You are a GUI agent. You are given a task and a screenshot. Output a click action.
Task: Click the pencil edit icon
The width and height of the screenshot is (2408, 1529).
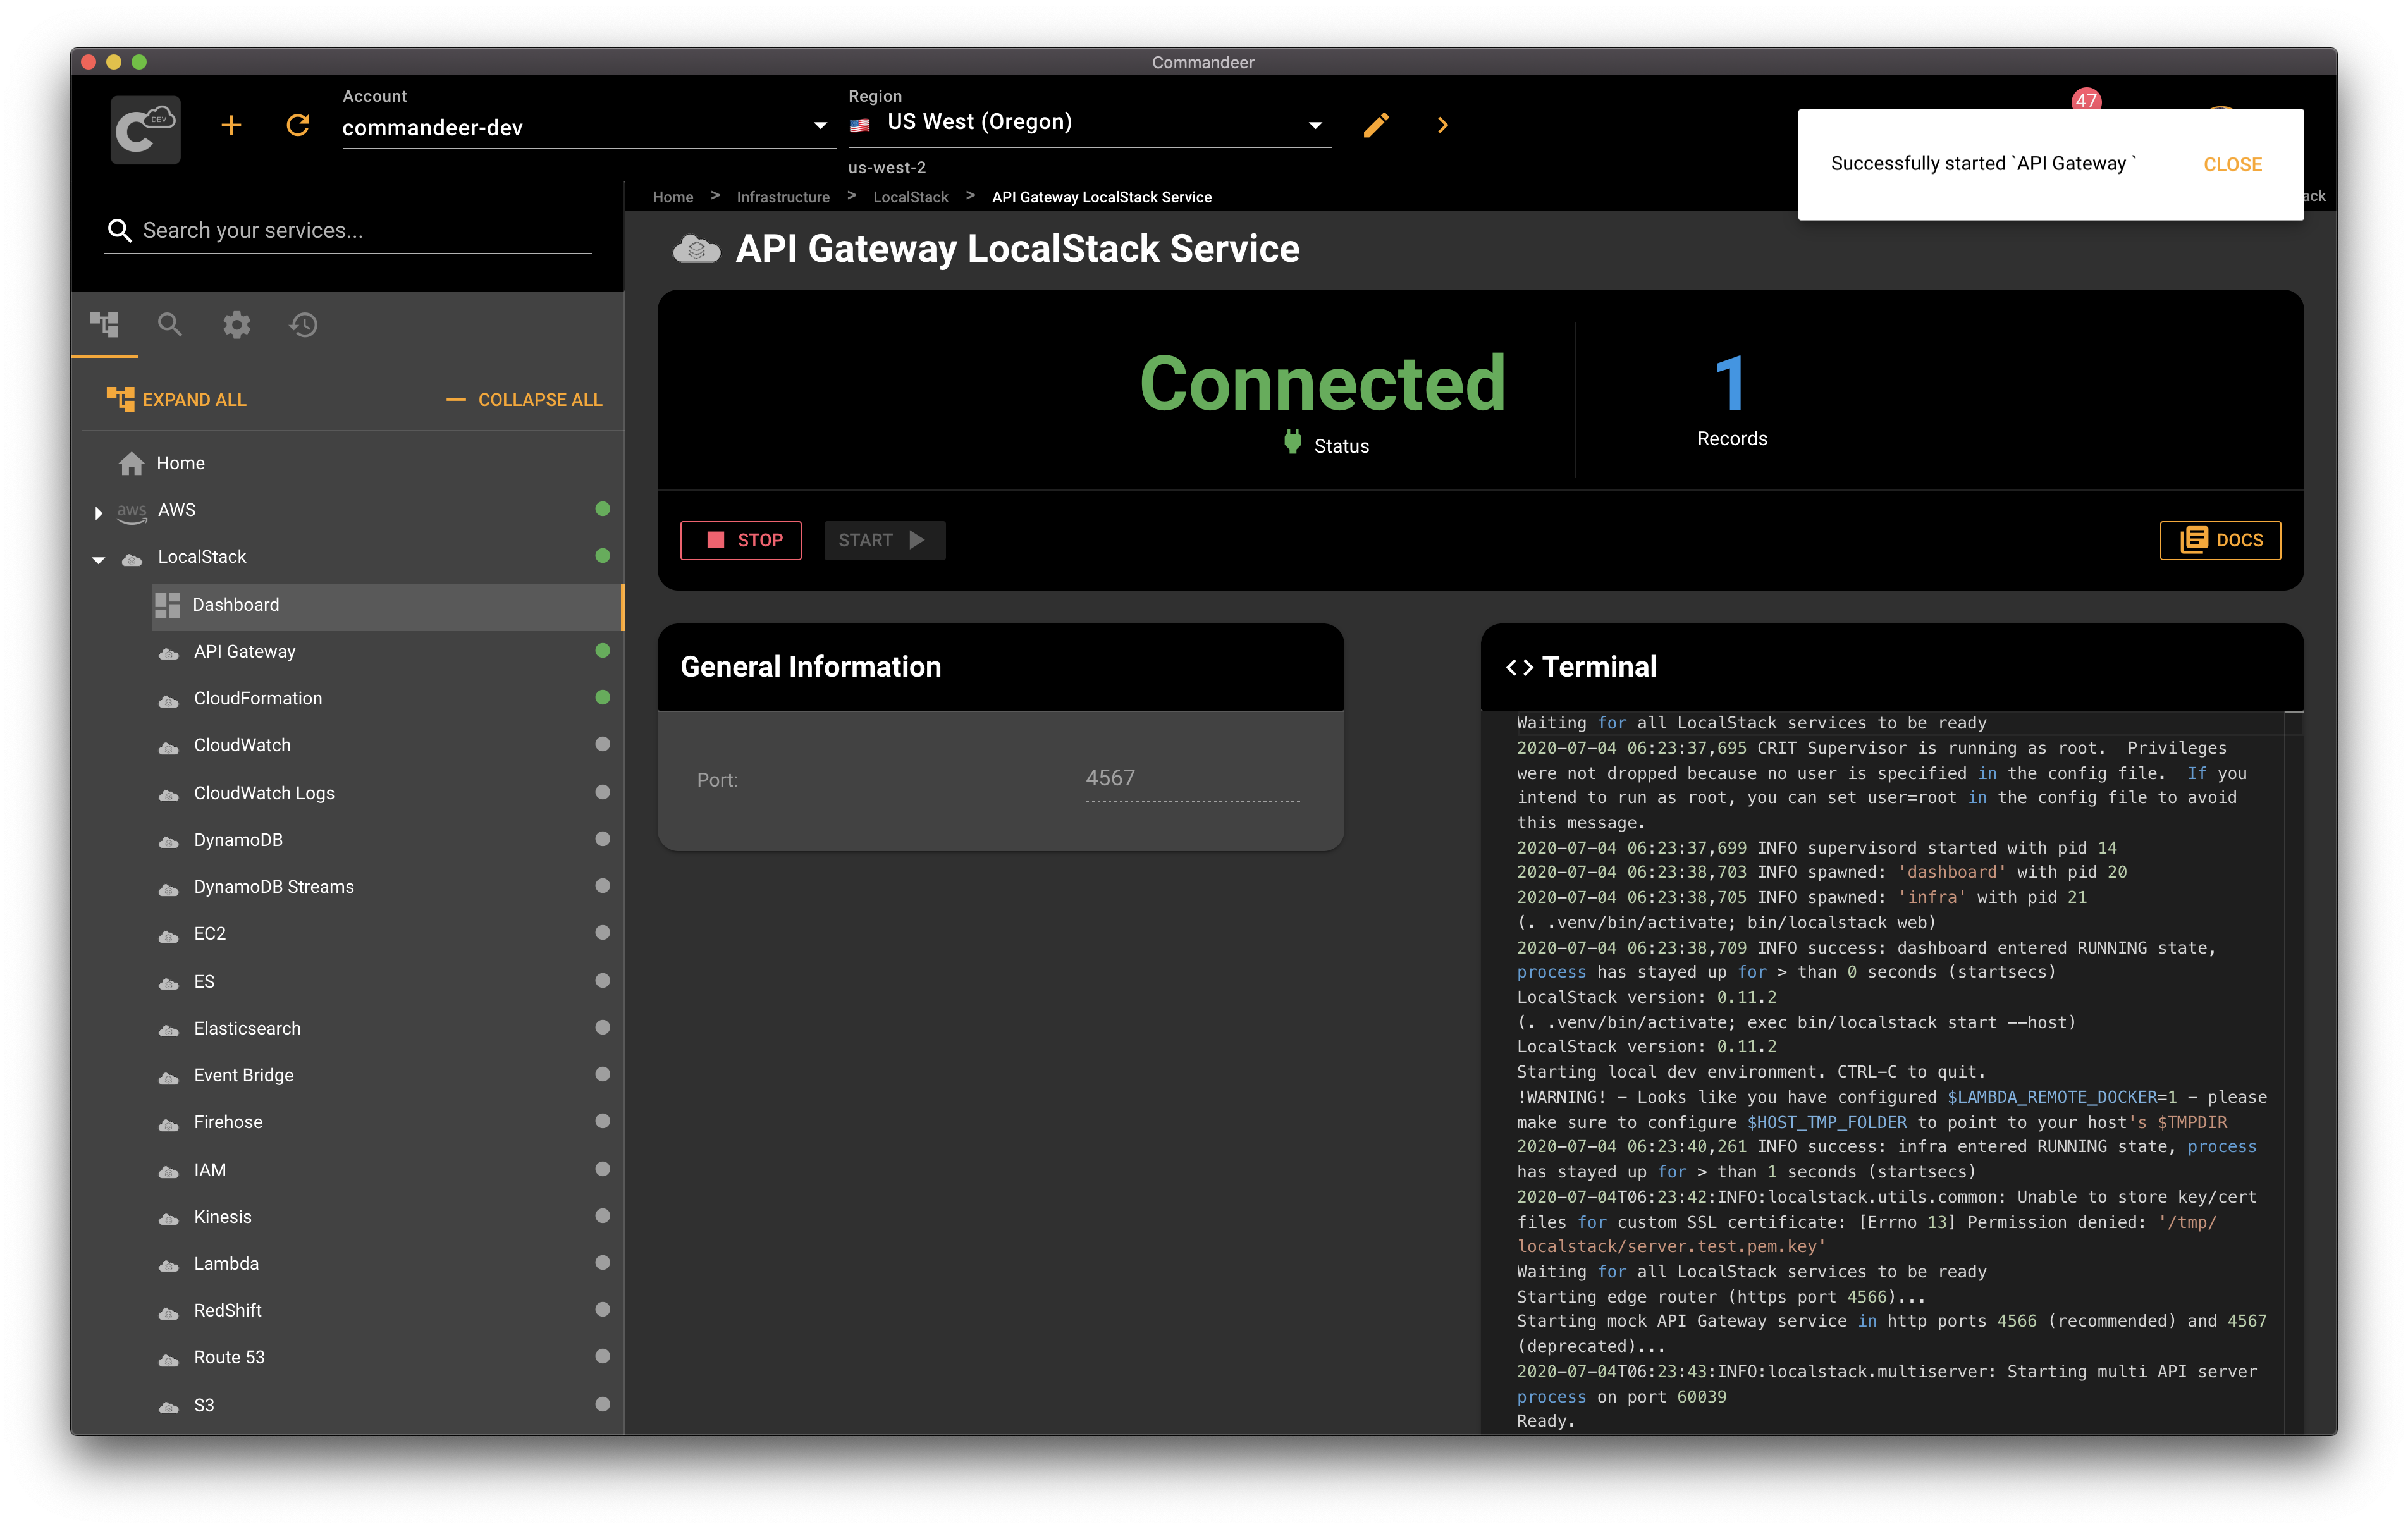coord(1376,125)
